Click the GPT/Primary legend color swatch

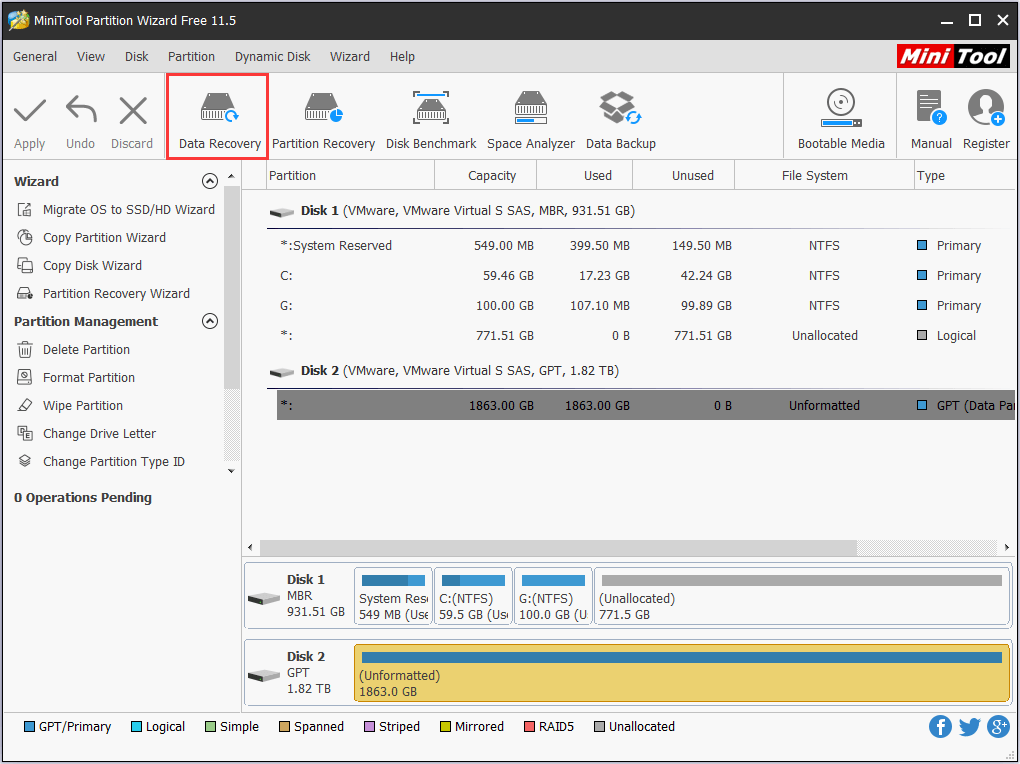[29, 726]
